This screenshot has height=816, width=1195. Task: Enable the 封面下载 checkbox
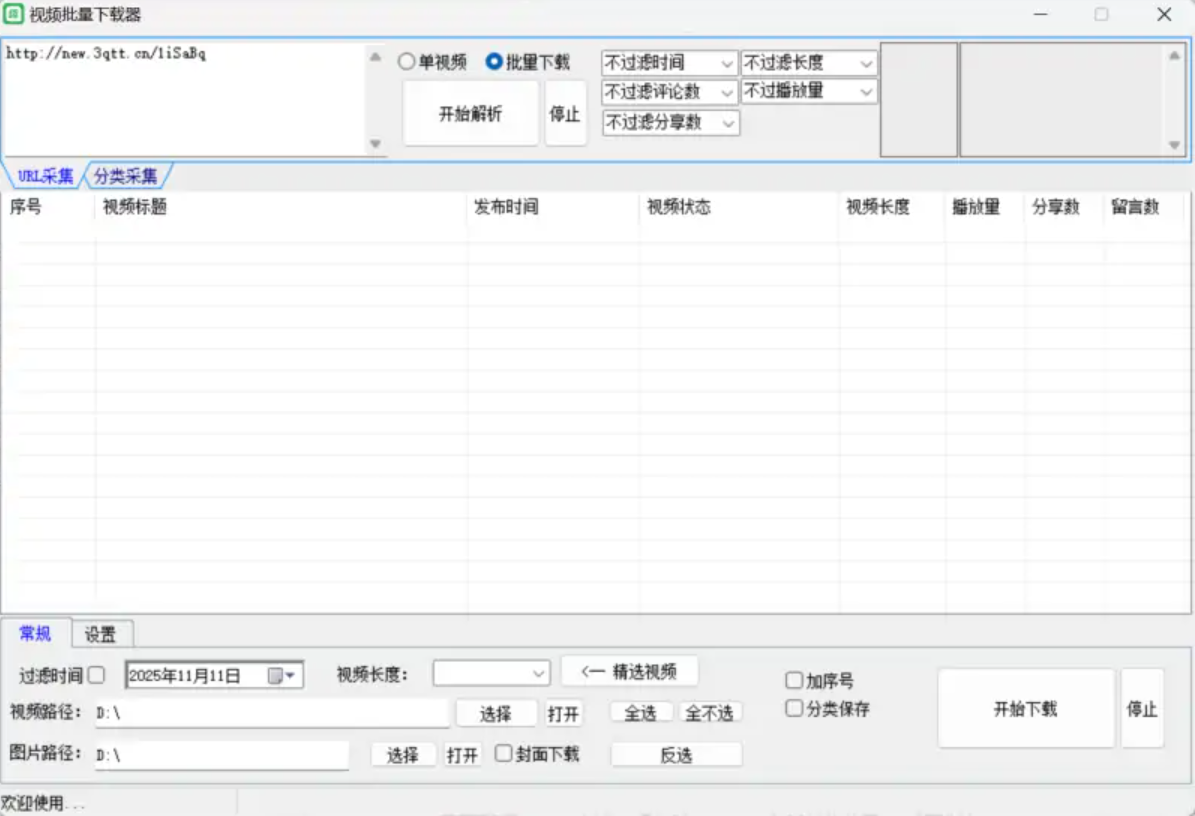point(503,754)
